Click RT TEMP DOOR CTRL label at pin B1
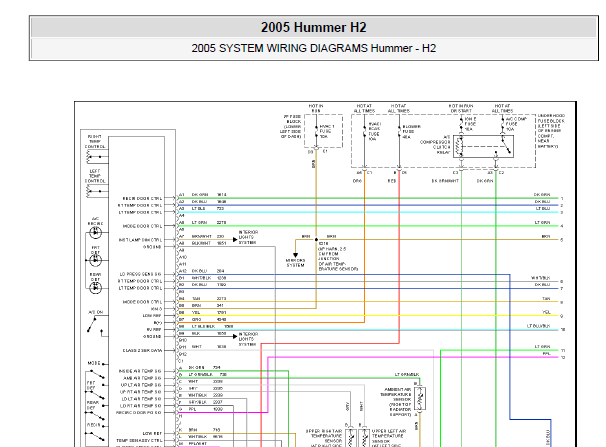Screen dimensions: 606x447 [140, 281]
